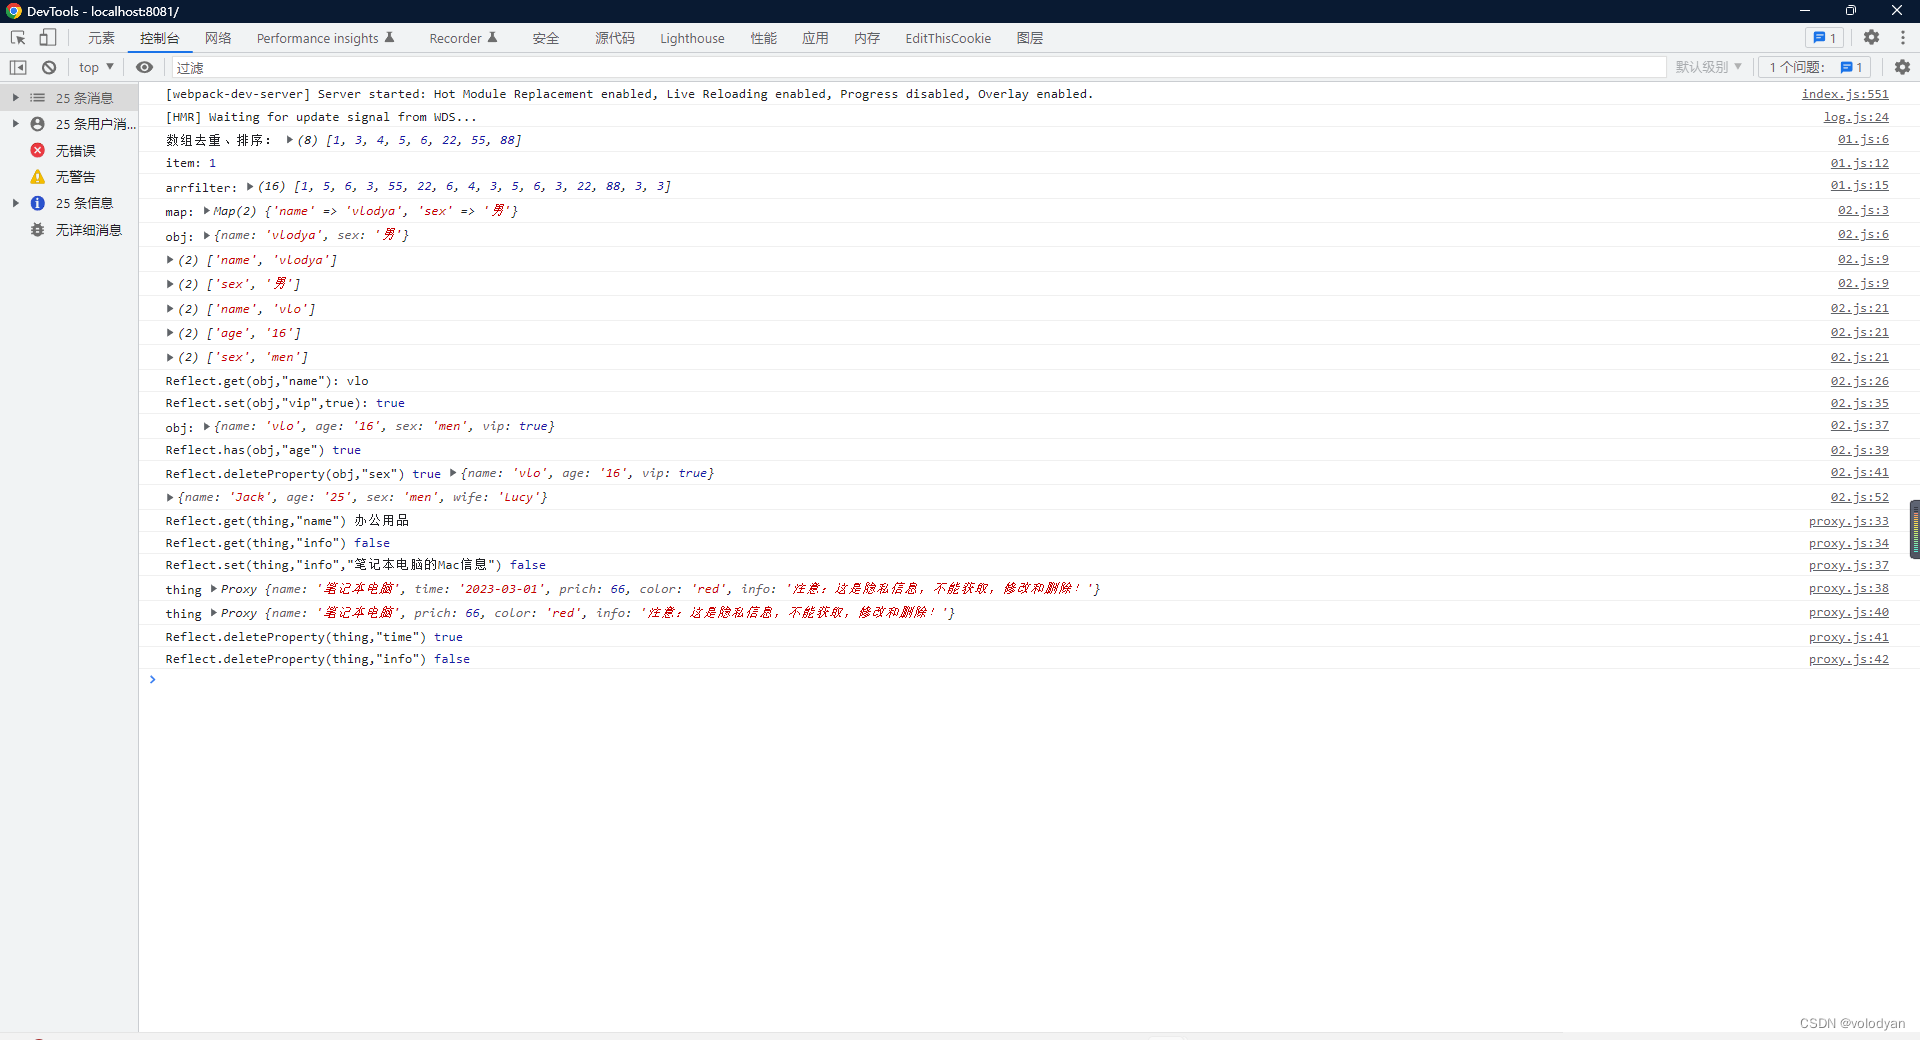This screenshot has width=1920, height=1040.
Task: Toggle the console sidebar panel icon
Action: (x=17, y=67)
